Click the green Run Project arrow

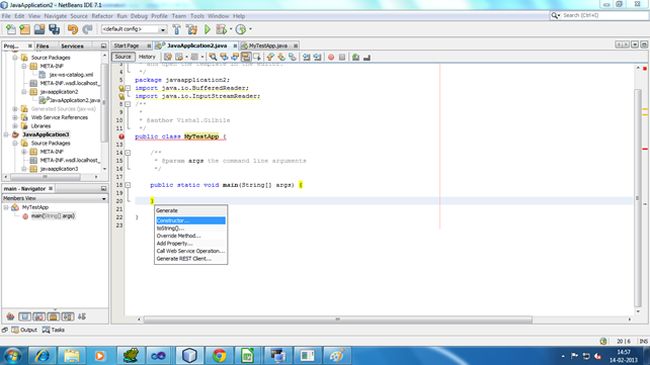207,29
